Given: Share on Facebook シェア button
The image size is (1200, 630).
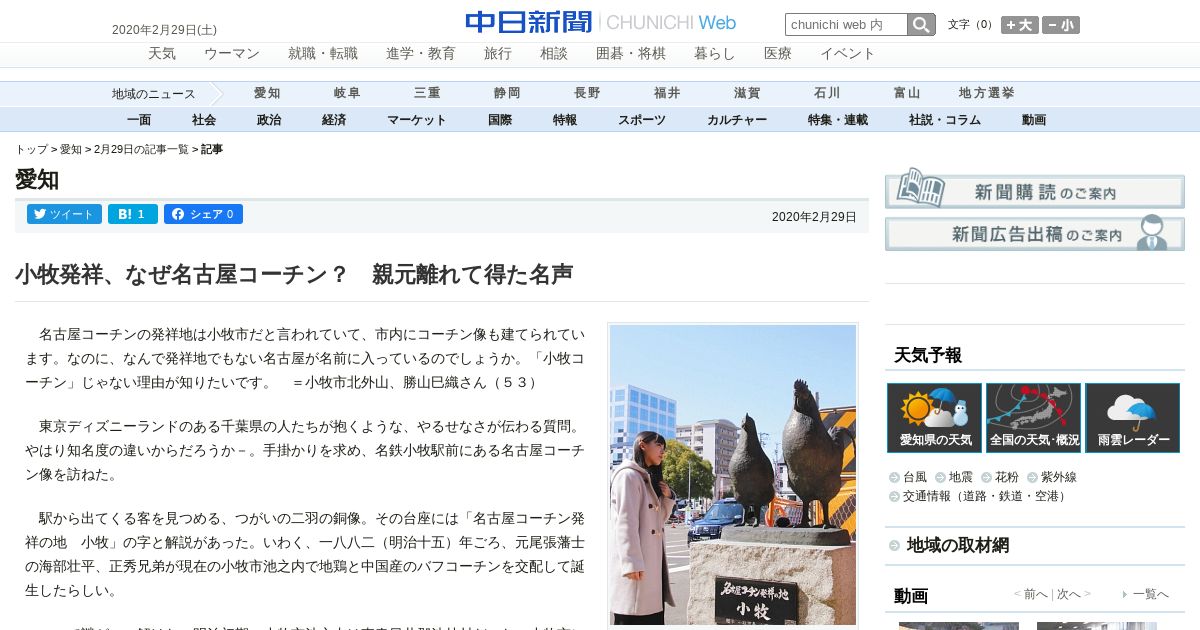Looking at the screenshot, I should point(203,214).
